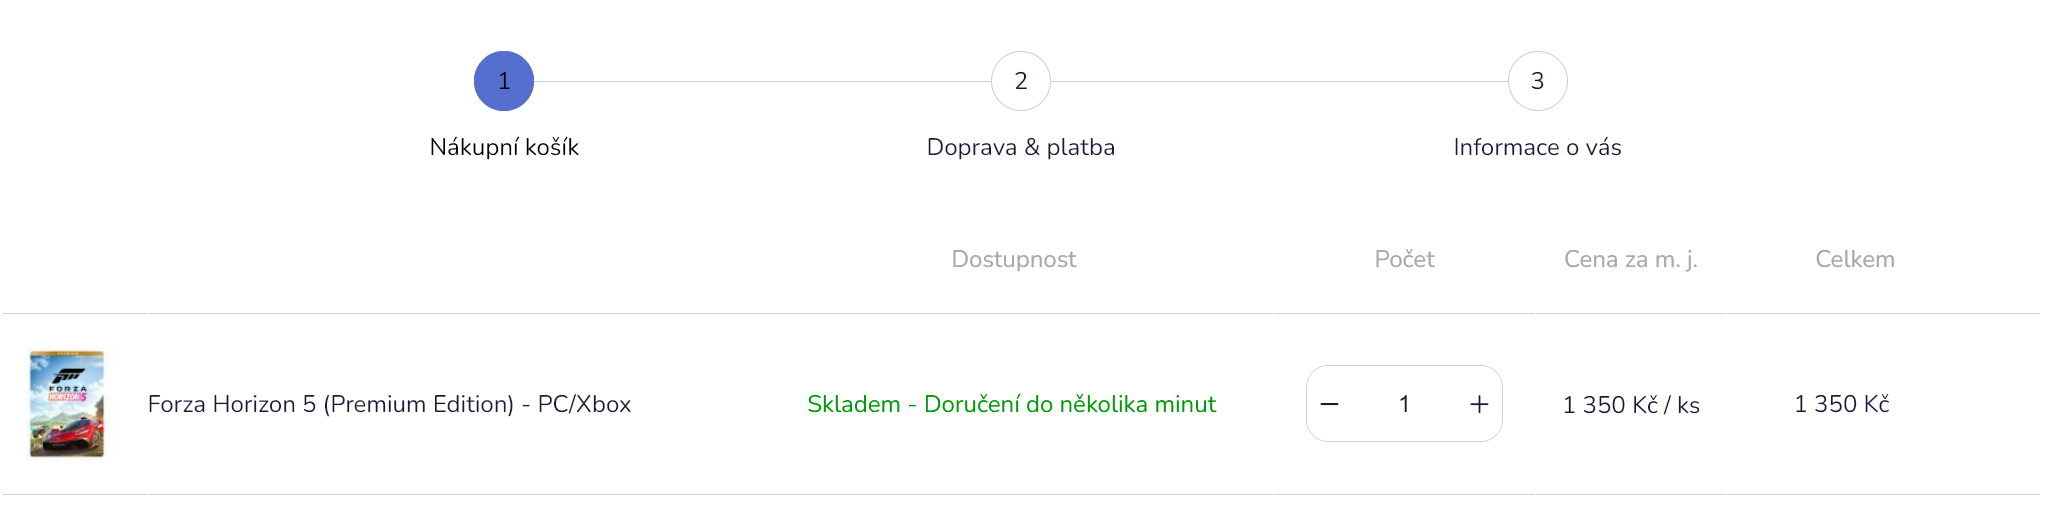Go to step 2 circle in checkout
Screen dimensions: 2049x508
pos(1021,81)
